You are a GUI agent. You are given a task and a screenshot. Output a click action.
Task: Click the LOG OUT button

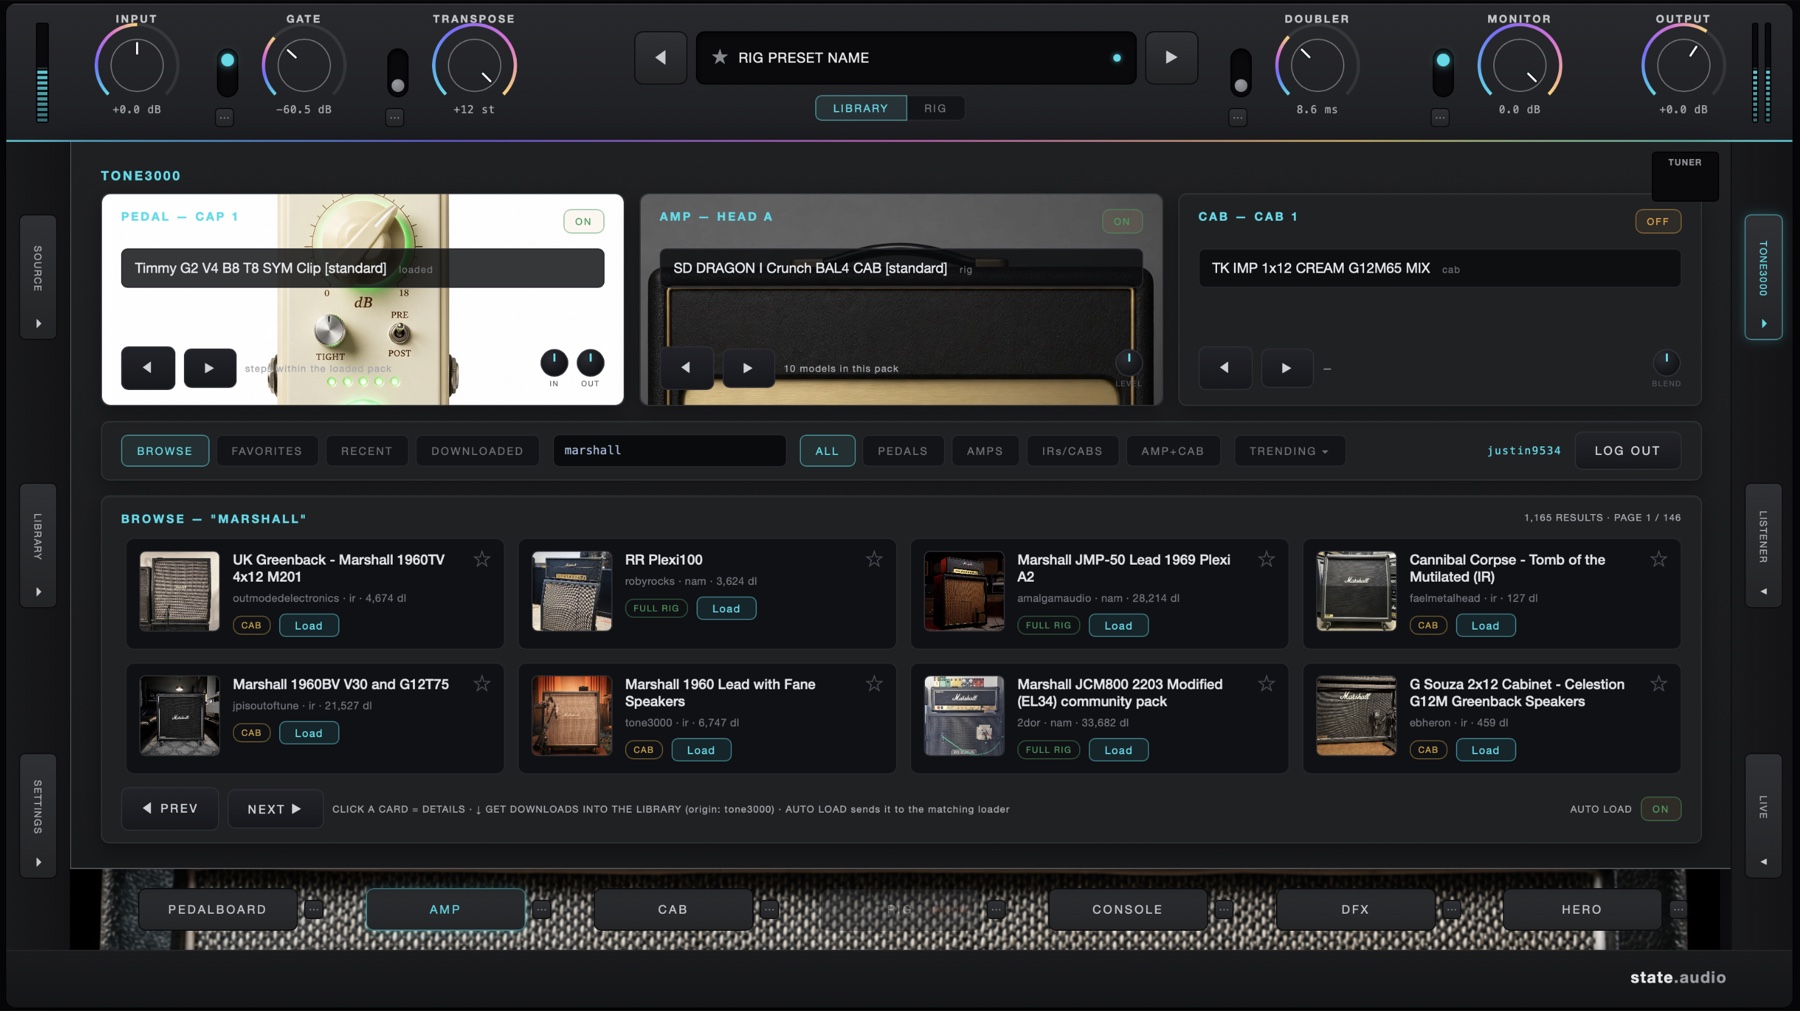(x=1627, y=451)
